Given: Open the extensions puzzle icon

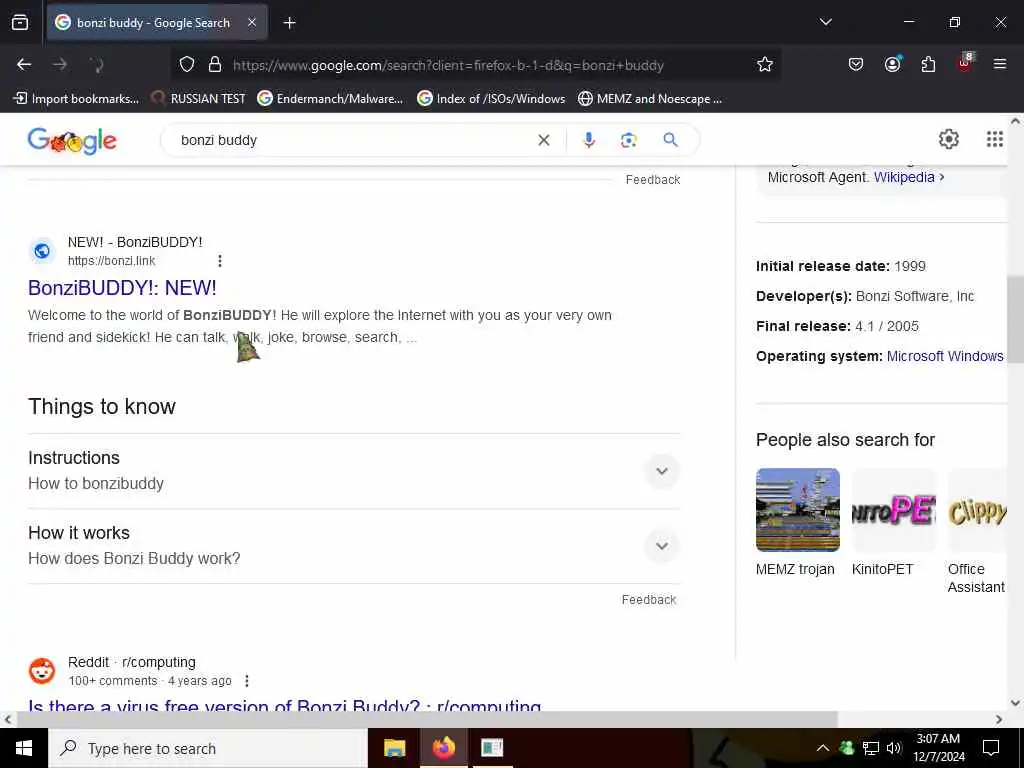Looking at the screenshot, I should click(x=928, y=64).
